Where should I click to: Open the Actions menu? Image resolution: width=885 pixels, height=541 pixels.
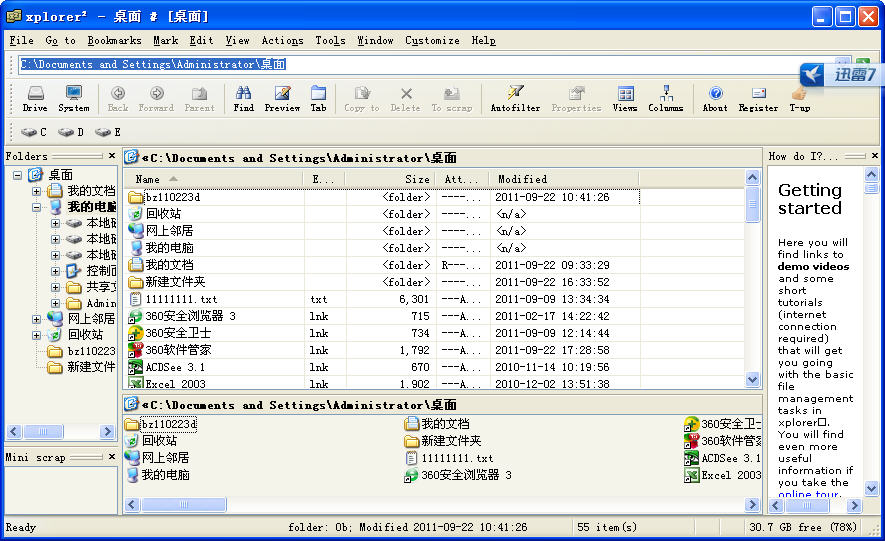click(x=282, y=41)
